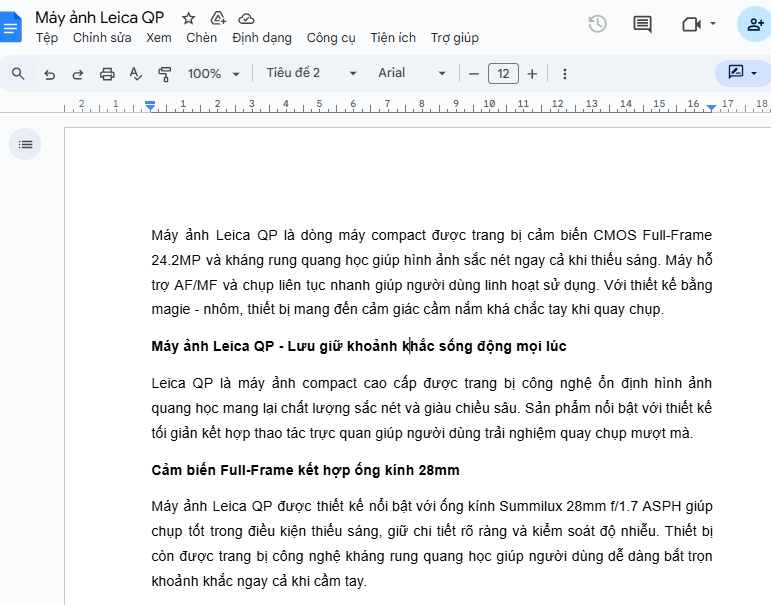Click the document title Máy ảnh Leica QP
Viewport: 771px width, 605px height.
coord(99,18)
